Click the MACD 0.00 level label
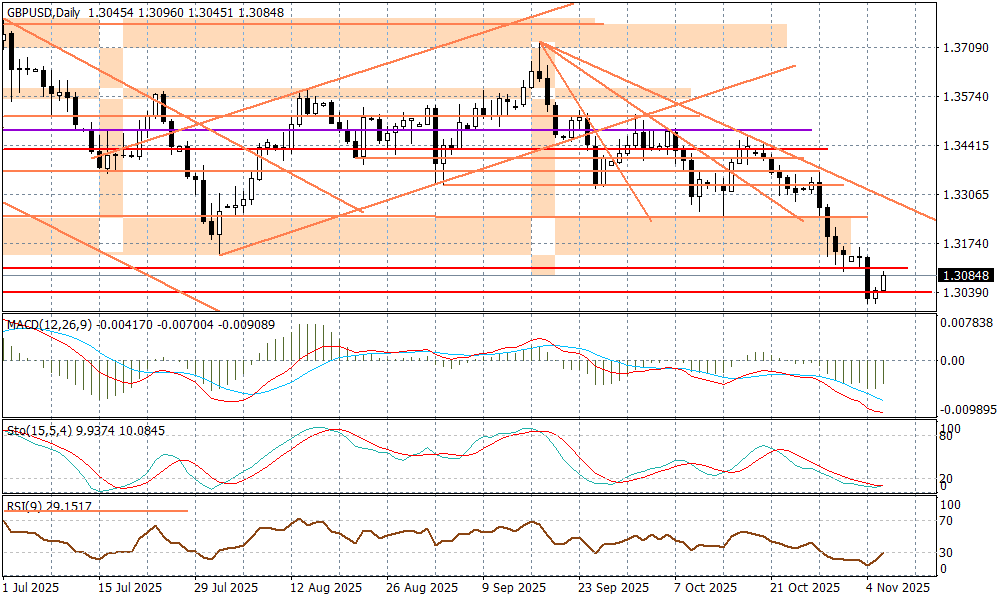This screenshot has height=600, width=1000. [x=957, y=360]
